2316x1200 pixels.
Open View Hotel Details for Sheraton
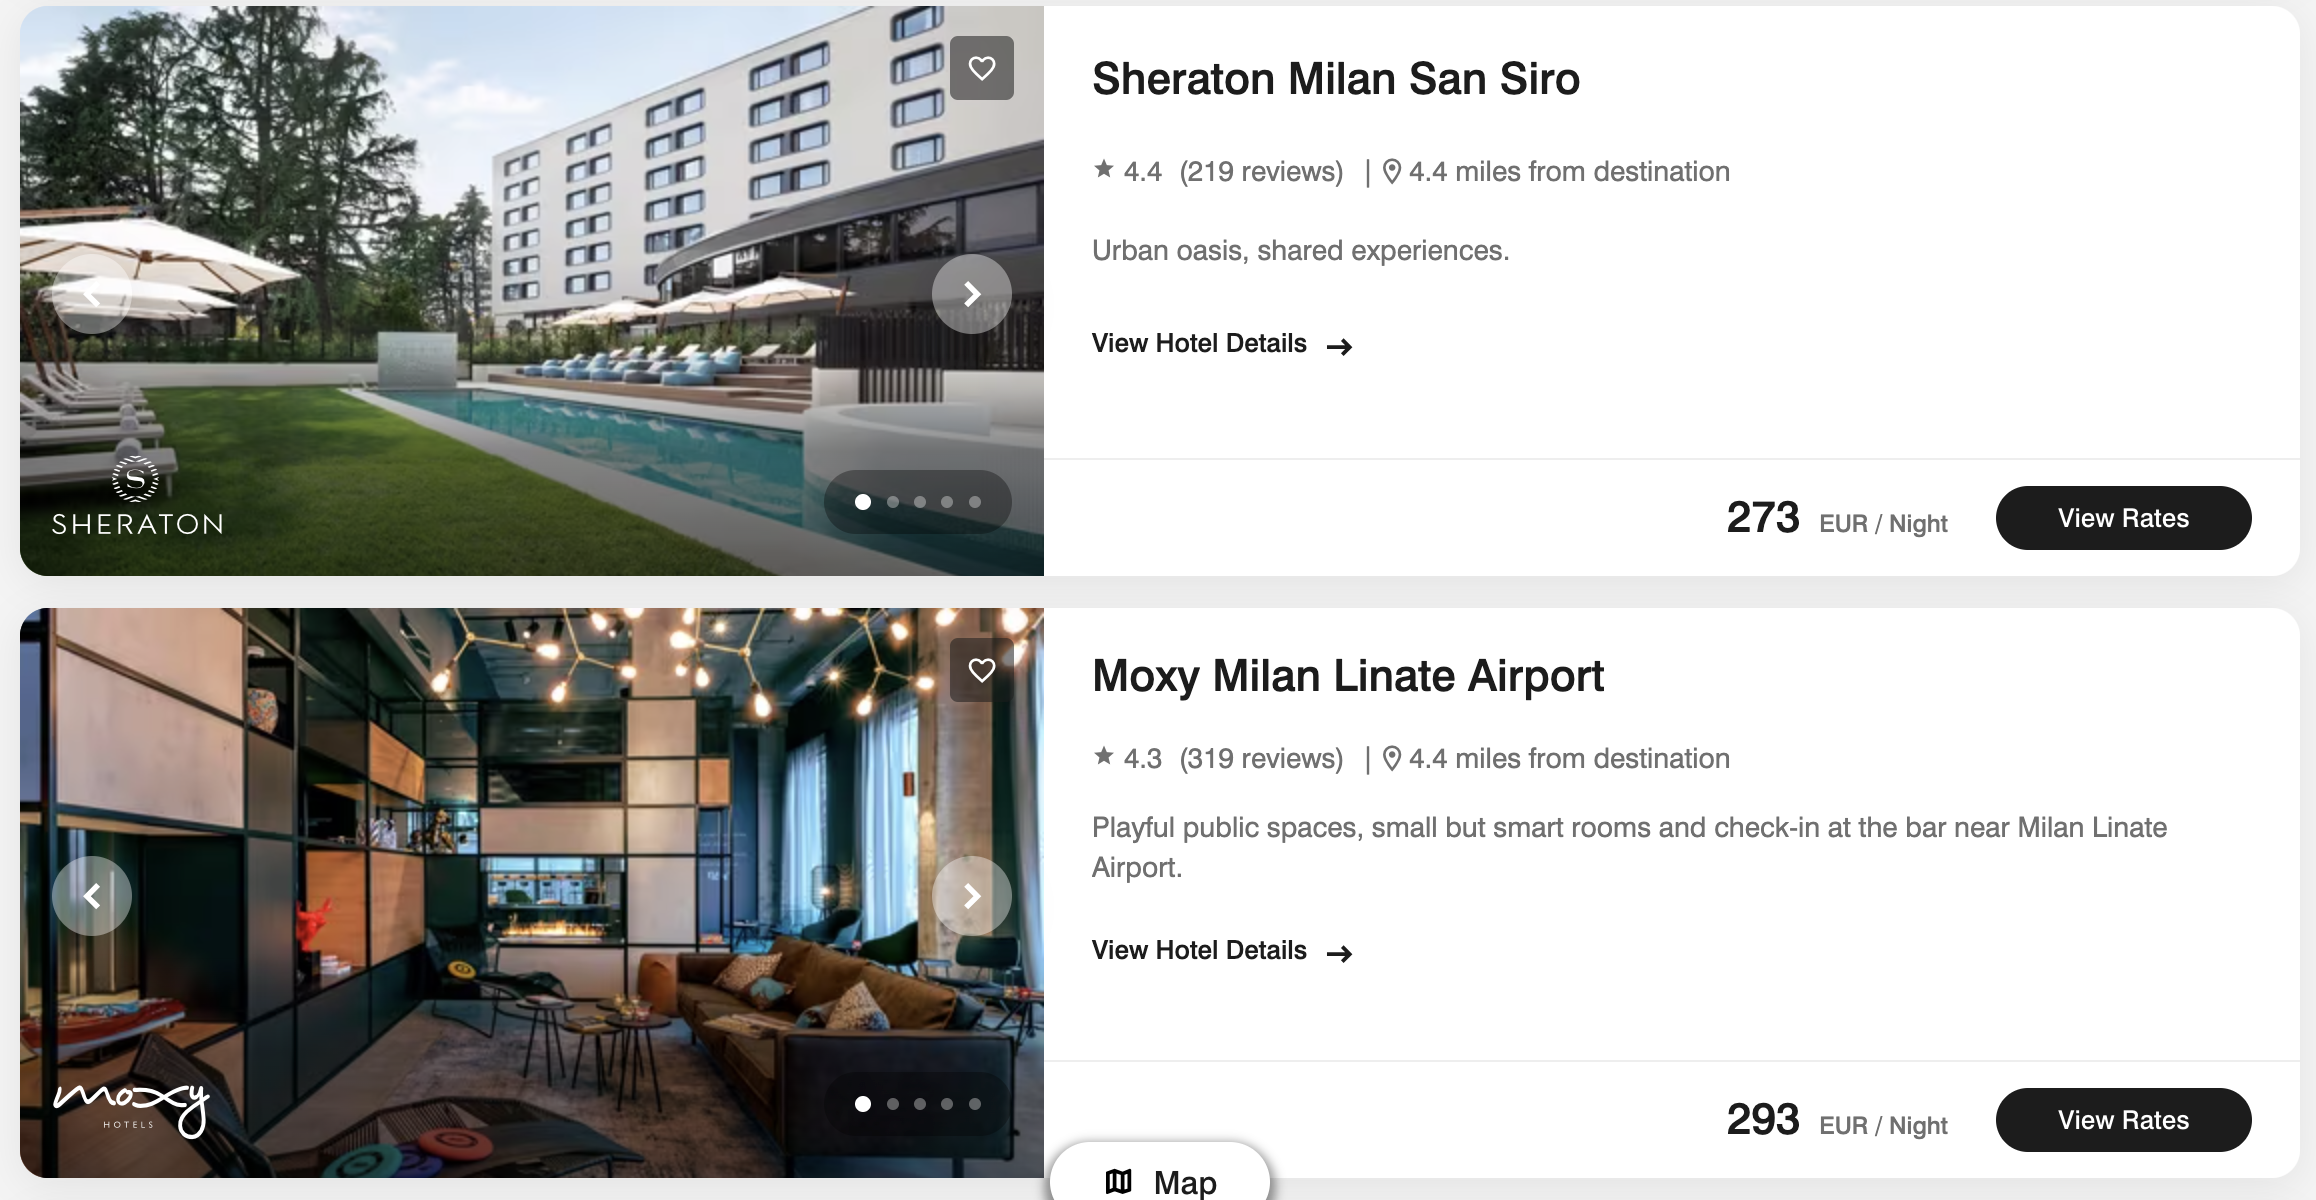(1222, 344)
